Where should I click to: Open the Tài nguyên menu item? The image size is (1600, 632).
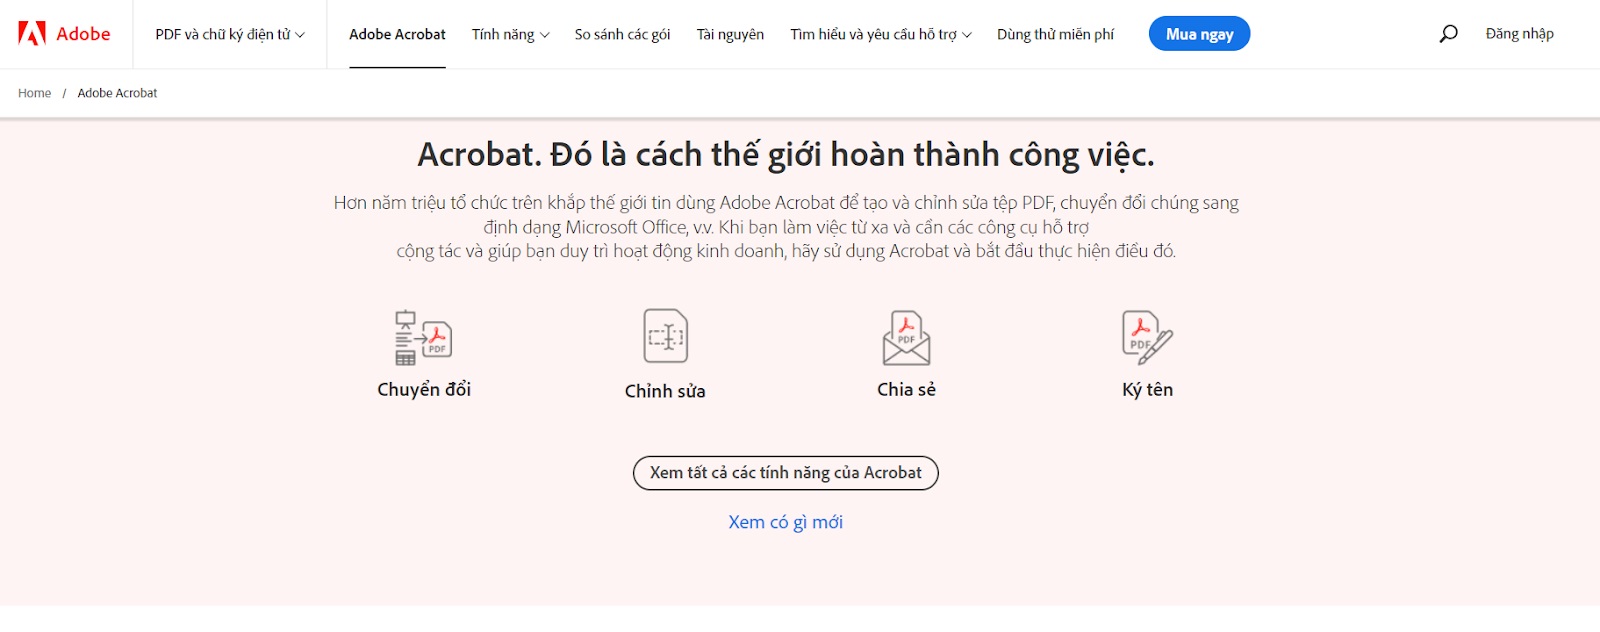pos(730,34)
